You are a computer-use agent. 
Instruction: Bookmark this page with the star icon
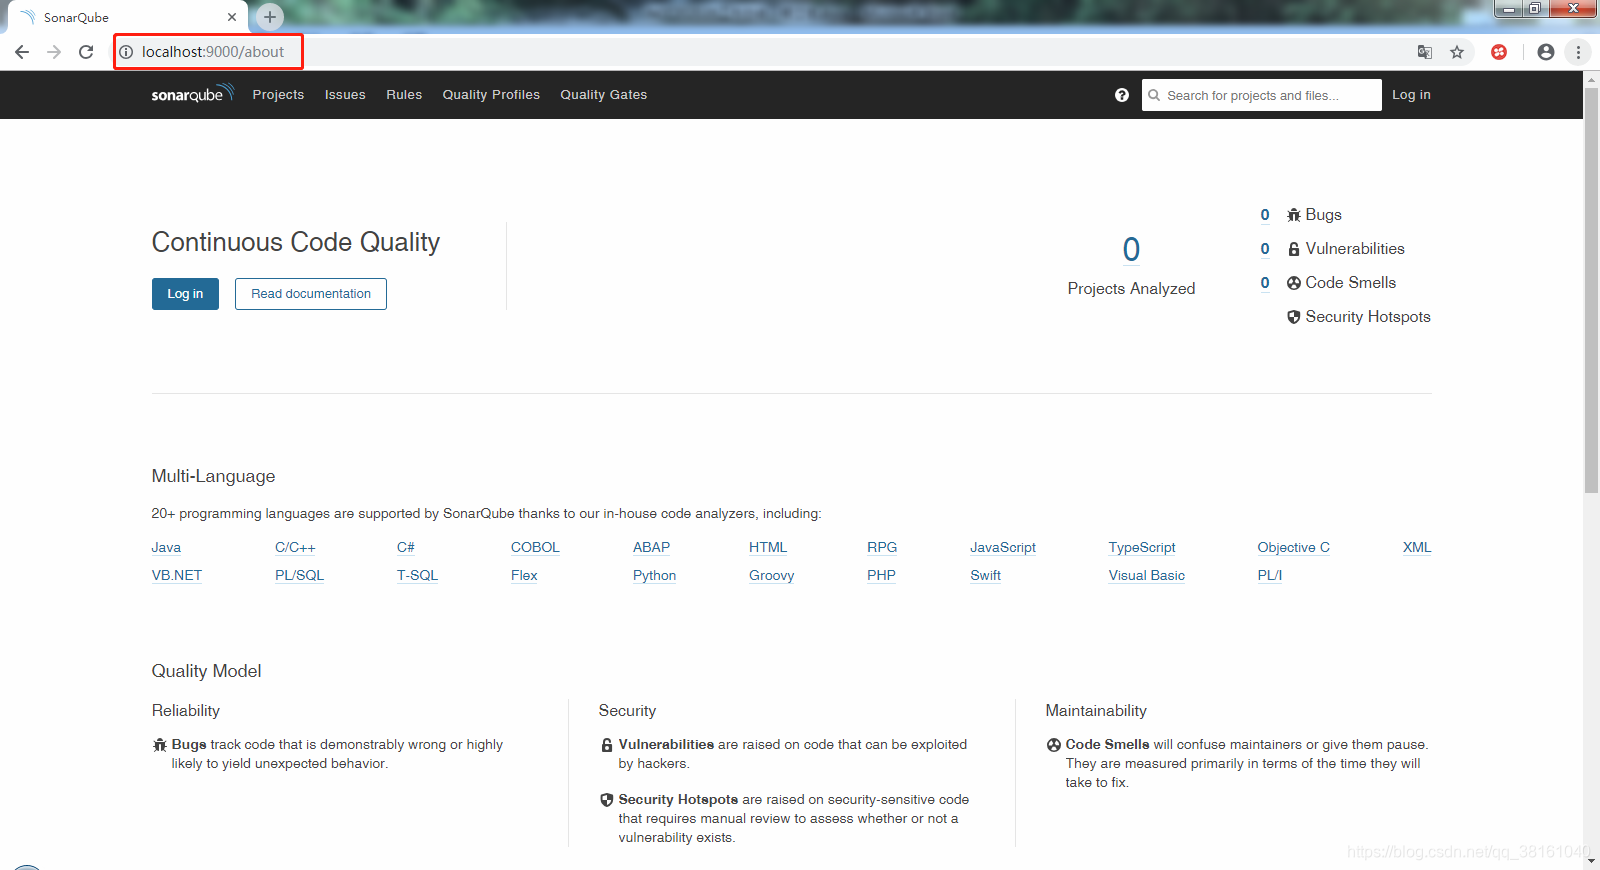[1457, 52]
